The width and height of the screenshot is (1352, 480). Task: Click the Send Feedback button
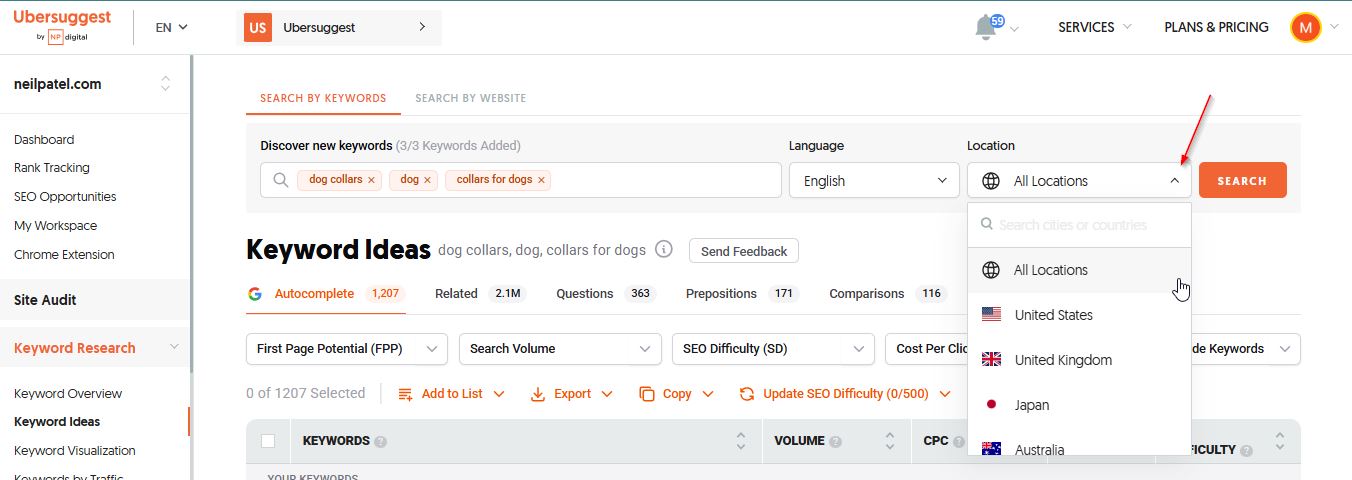[x=743, y=251]
